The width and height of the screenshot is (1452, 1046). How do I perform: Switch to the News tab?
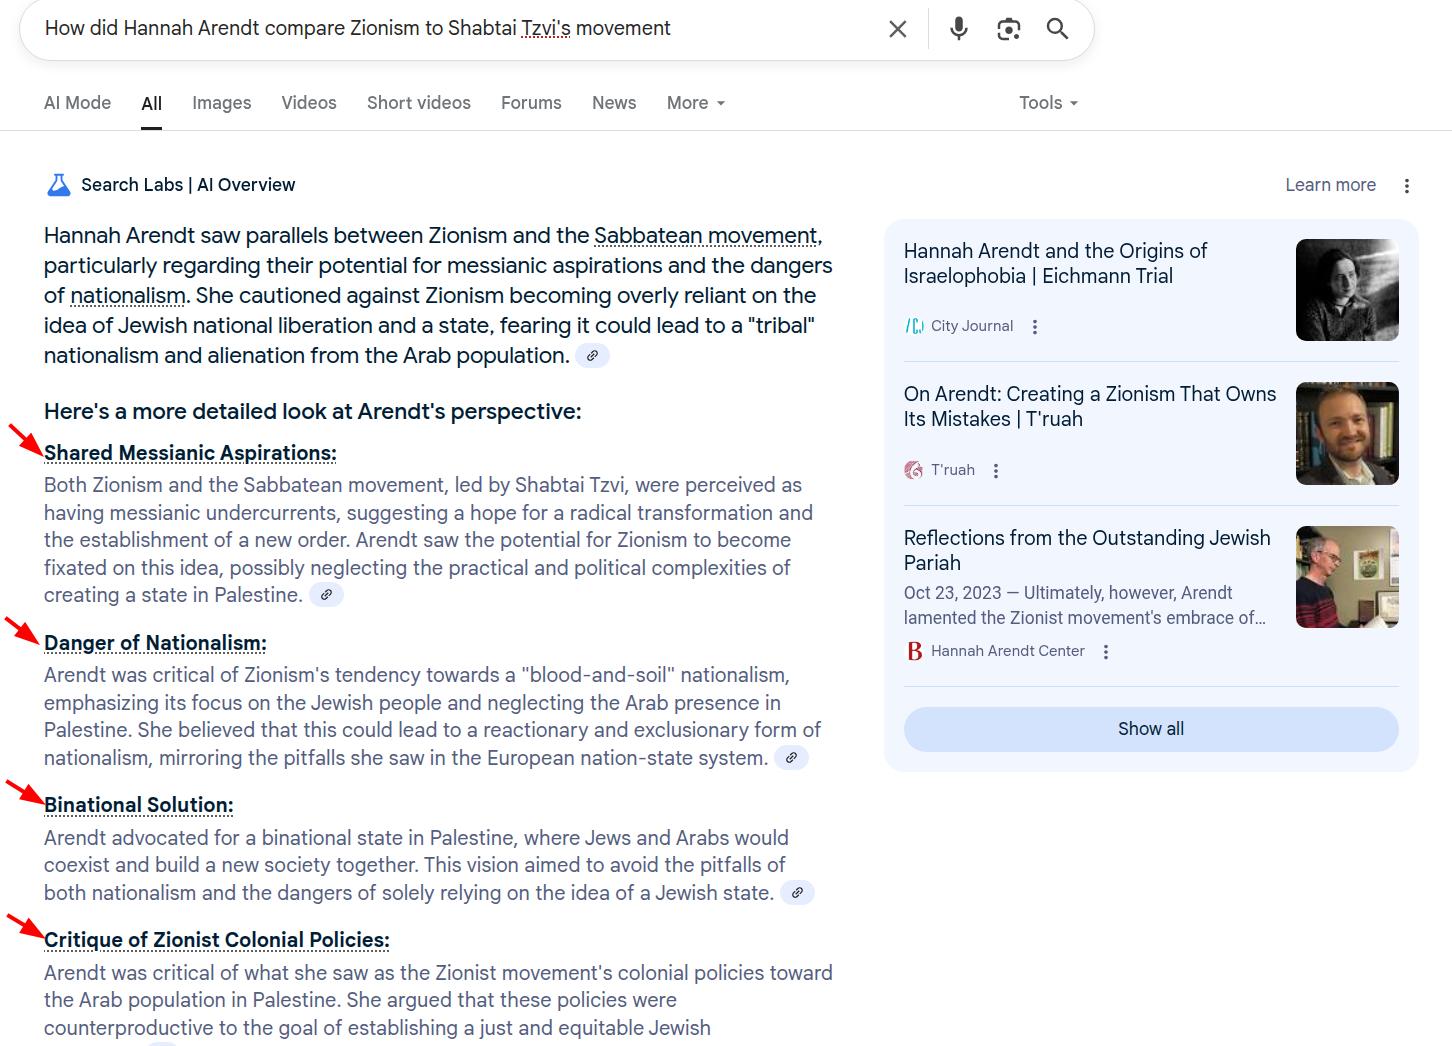[613, 103]
